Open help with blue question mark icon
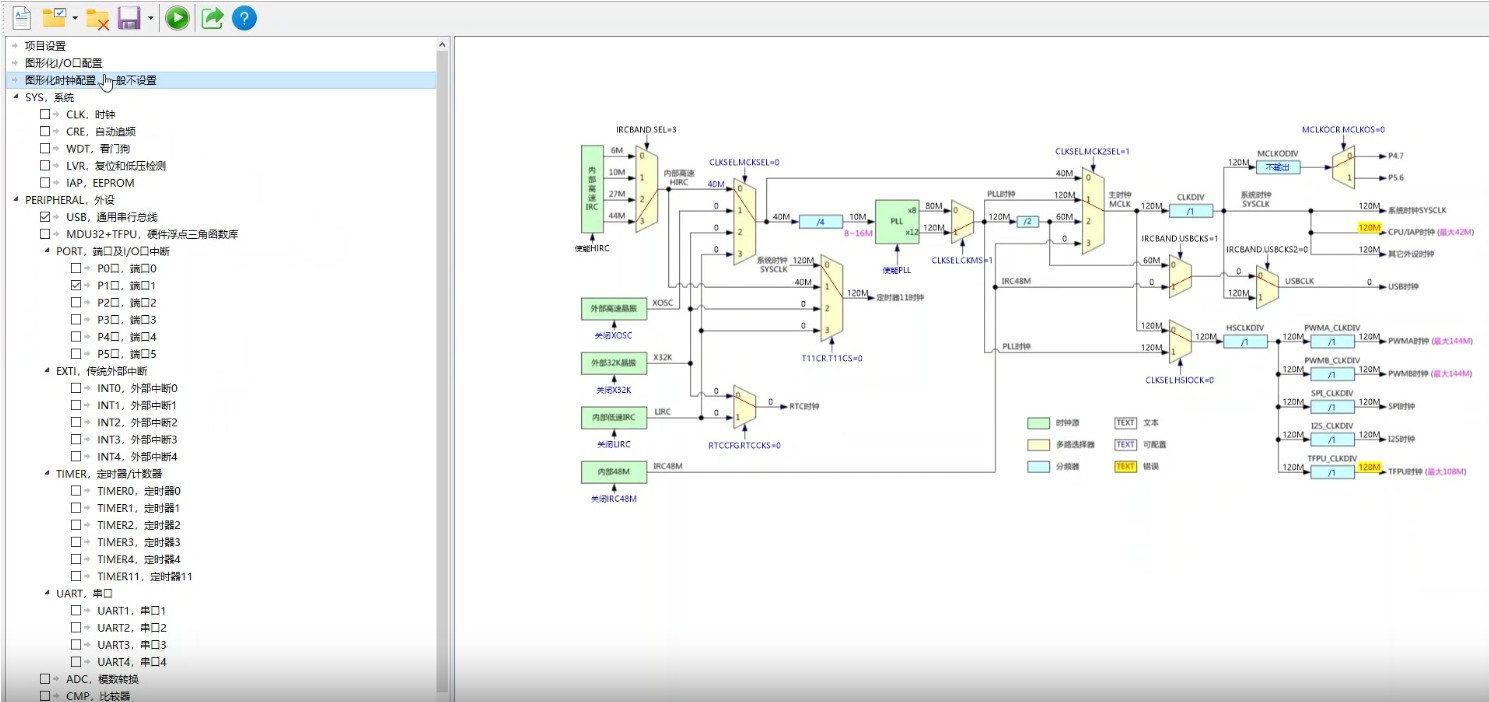The height and width of the screenshot is (702, 1489). (x=244, y=17)
